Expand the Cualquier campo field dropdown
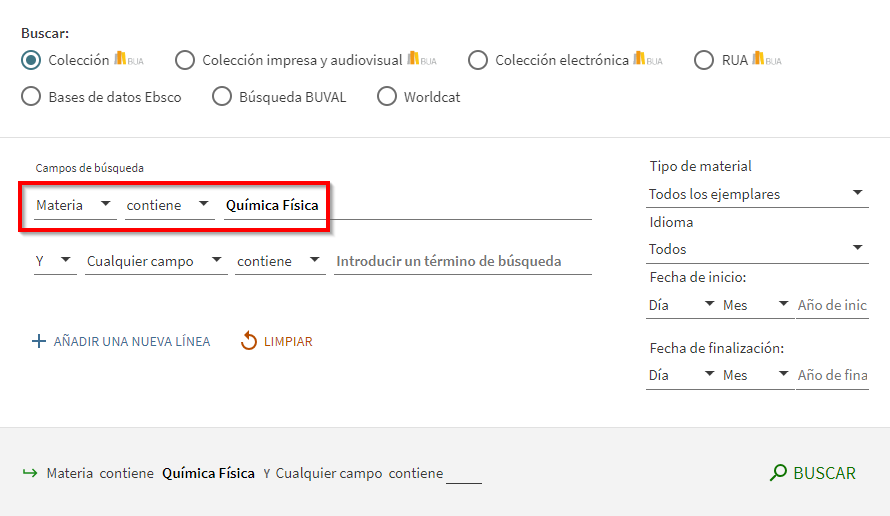Image resolution: width=890 pixels, height=516 pixels. 155,261
